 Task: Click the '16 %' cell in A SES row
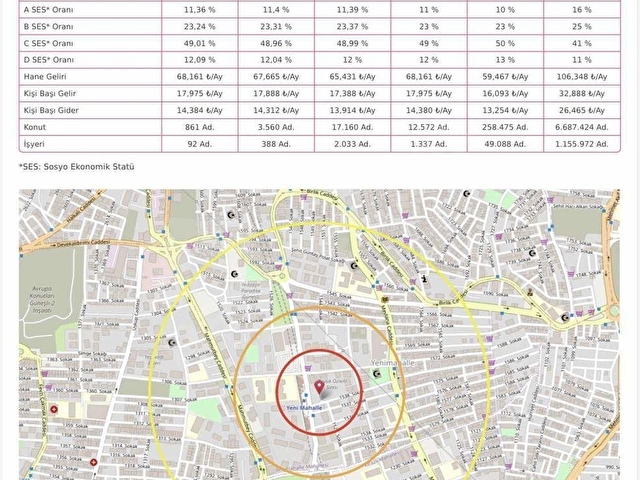pos(582,9)
